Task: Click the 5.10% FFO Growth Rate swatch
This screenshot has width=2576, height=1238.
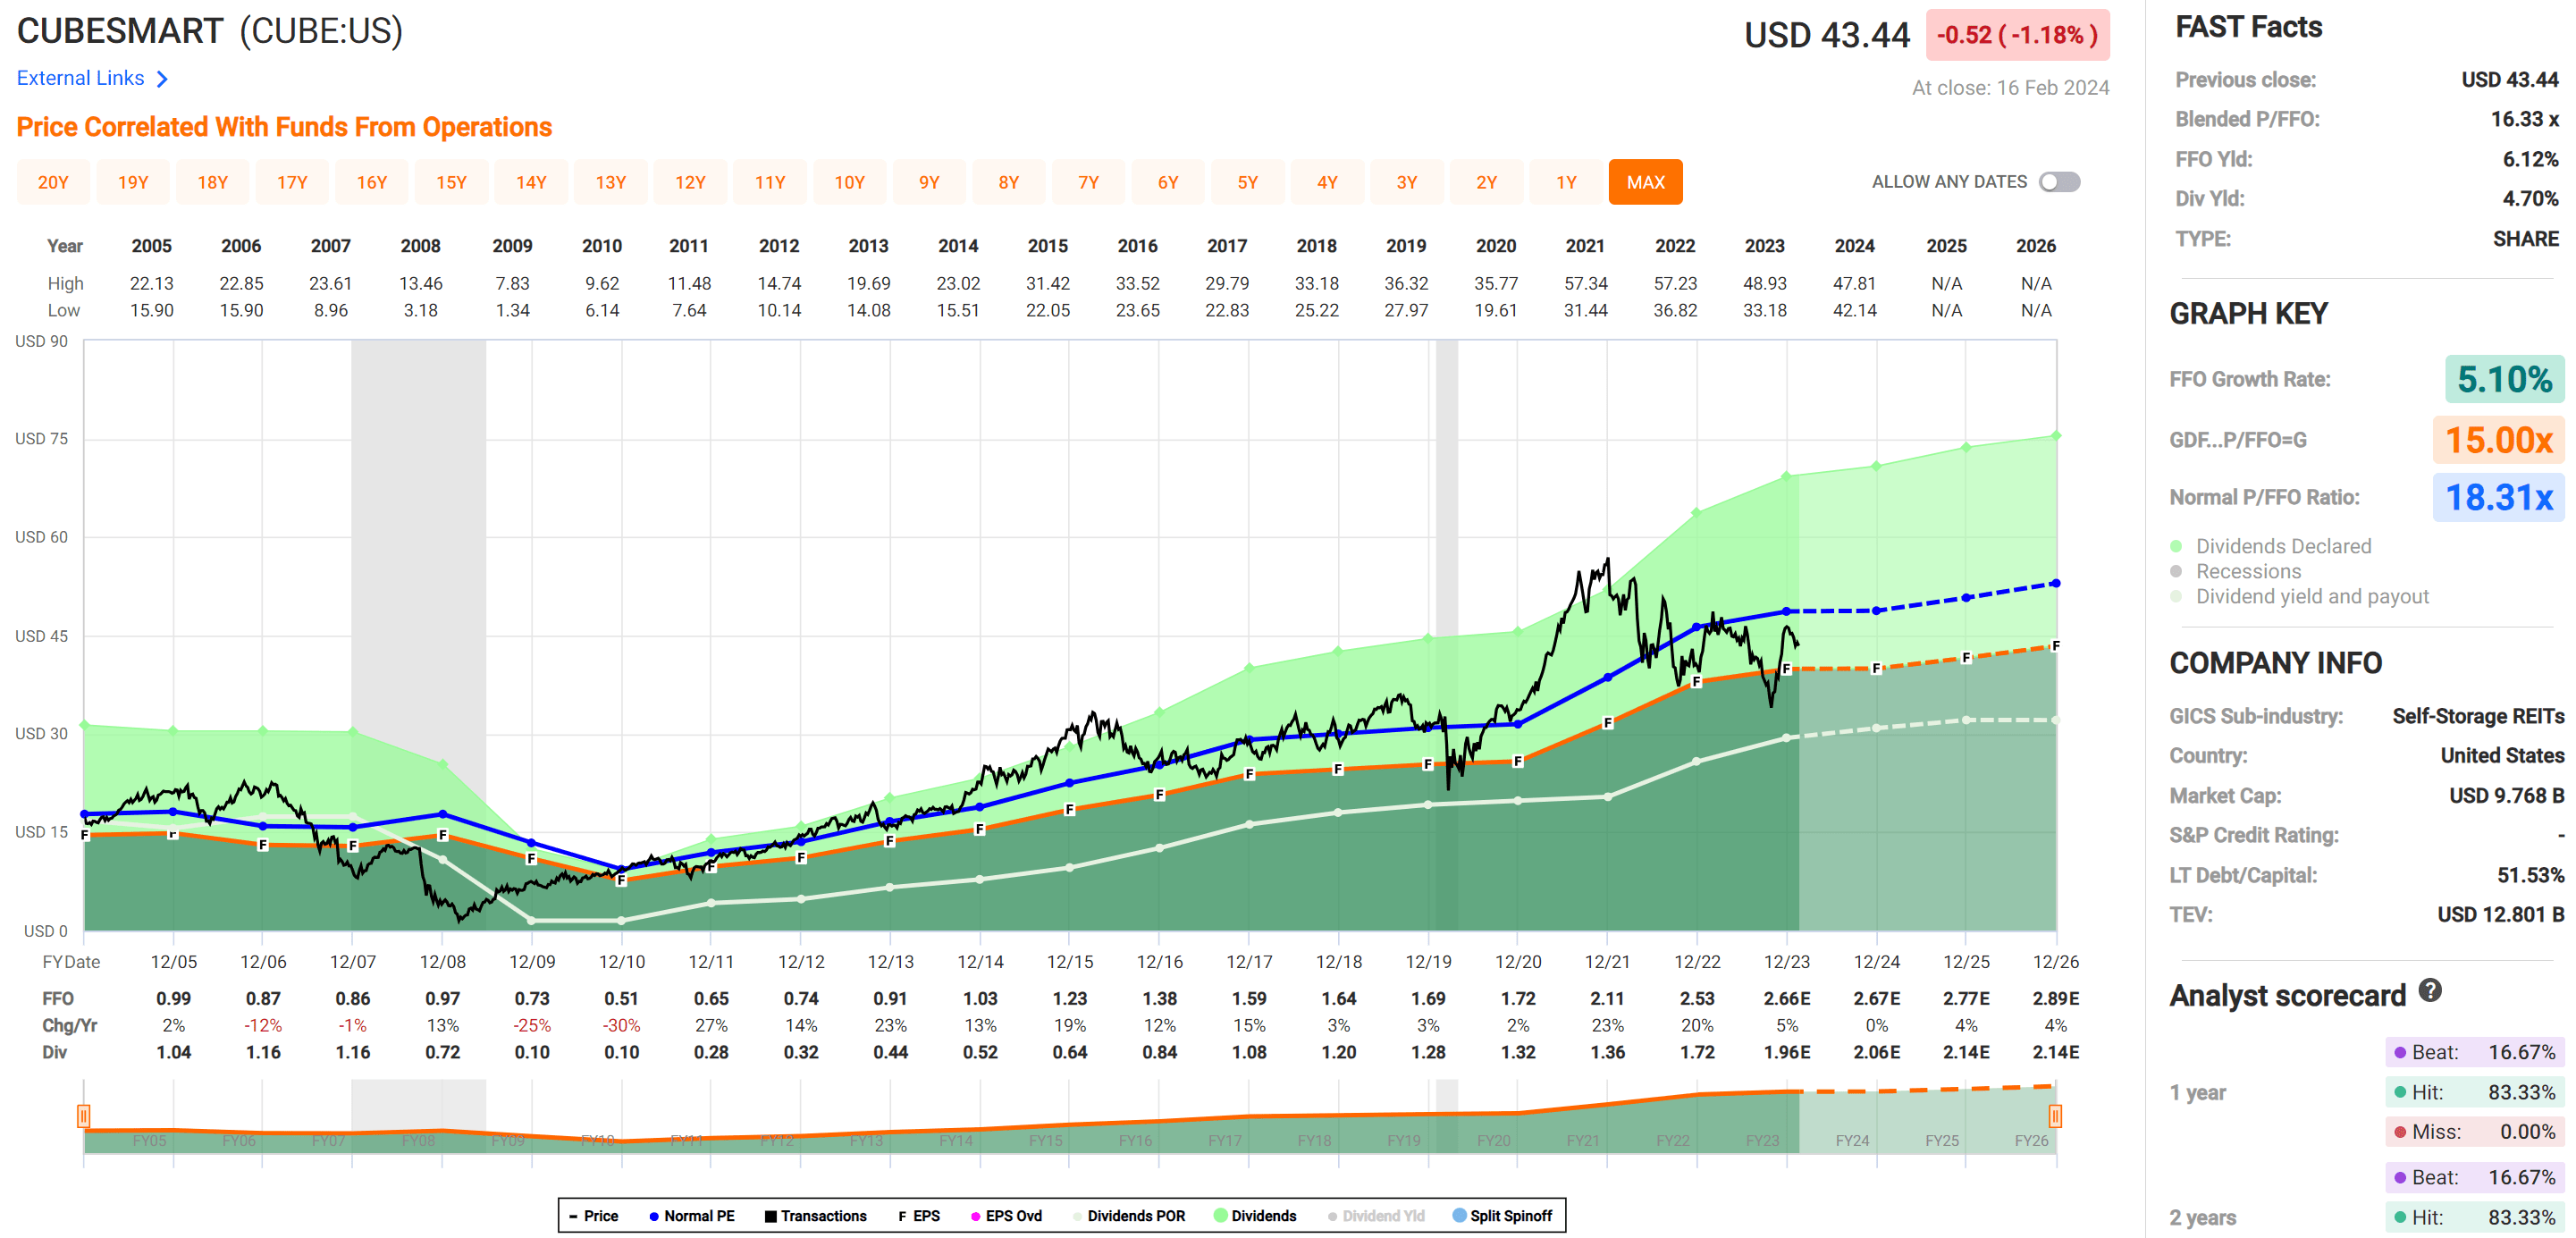Action: [x=2503, y=379]
